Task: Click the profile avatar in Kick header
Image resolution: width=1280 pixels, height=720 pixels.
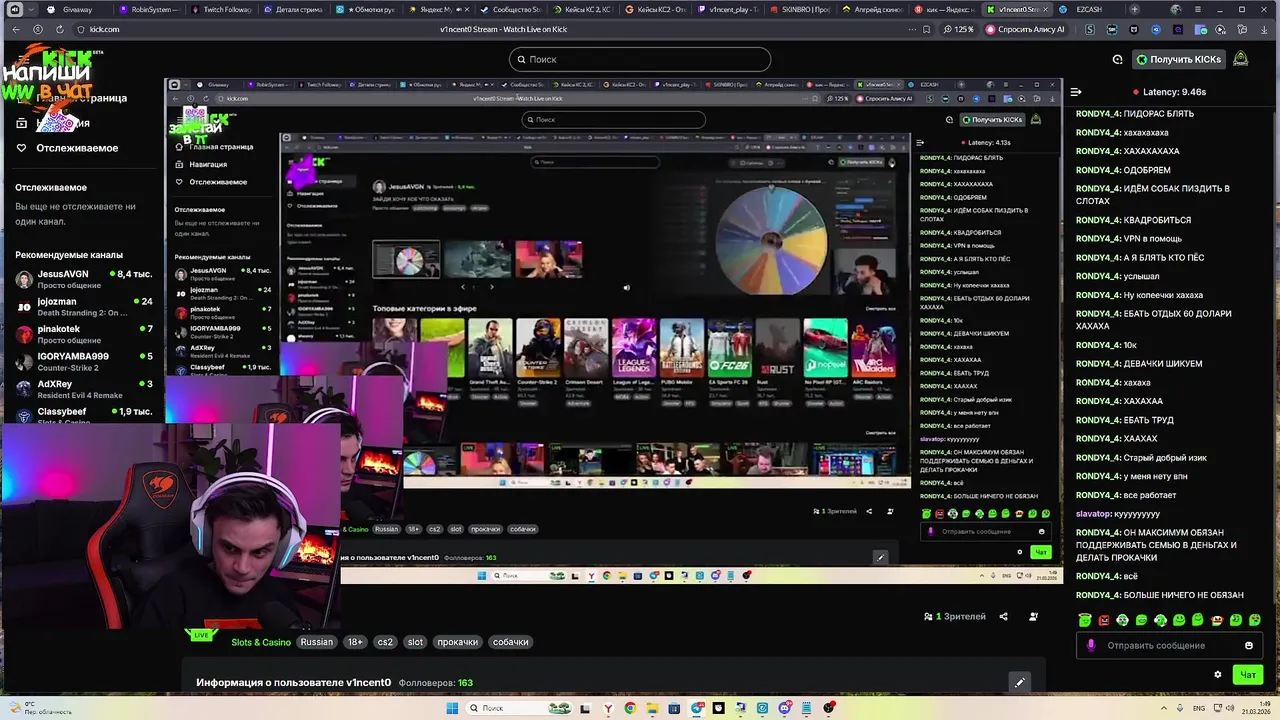Action: [x=1240, y=59]
